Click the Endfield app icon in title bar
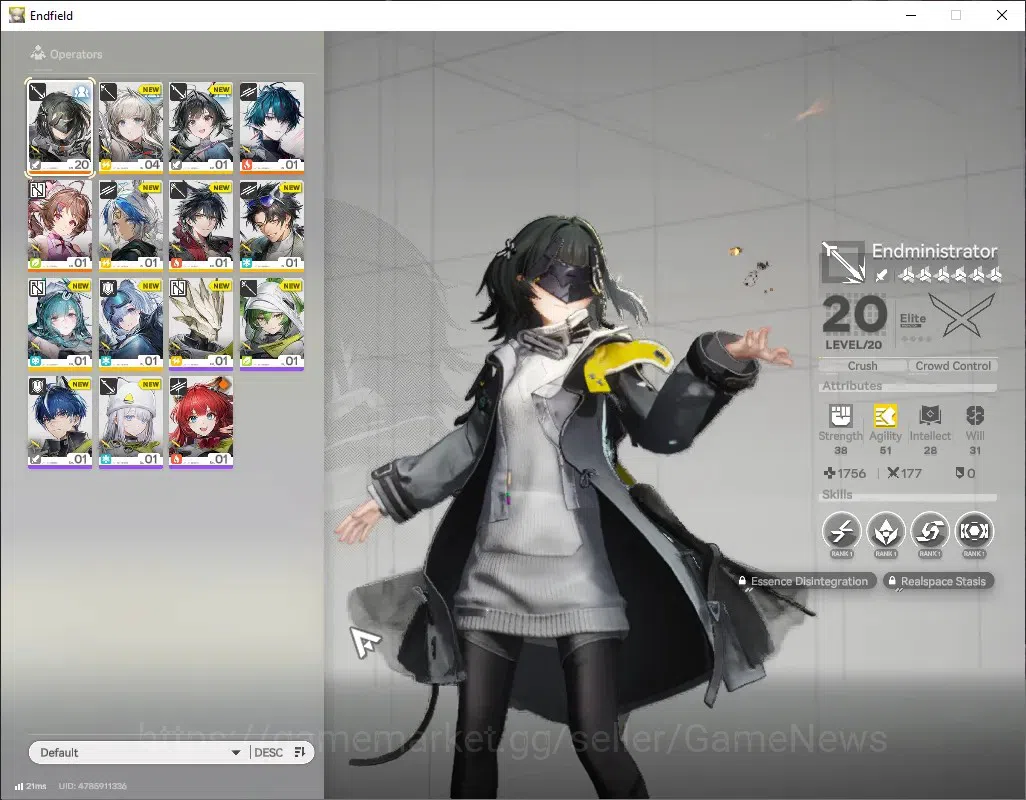The width and height of the screenshot is (1026, 800). tap(16, 15)
